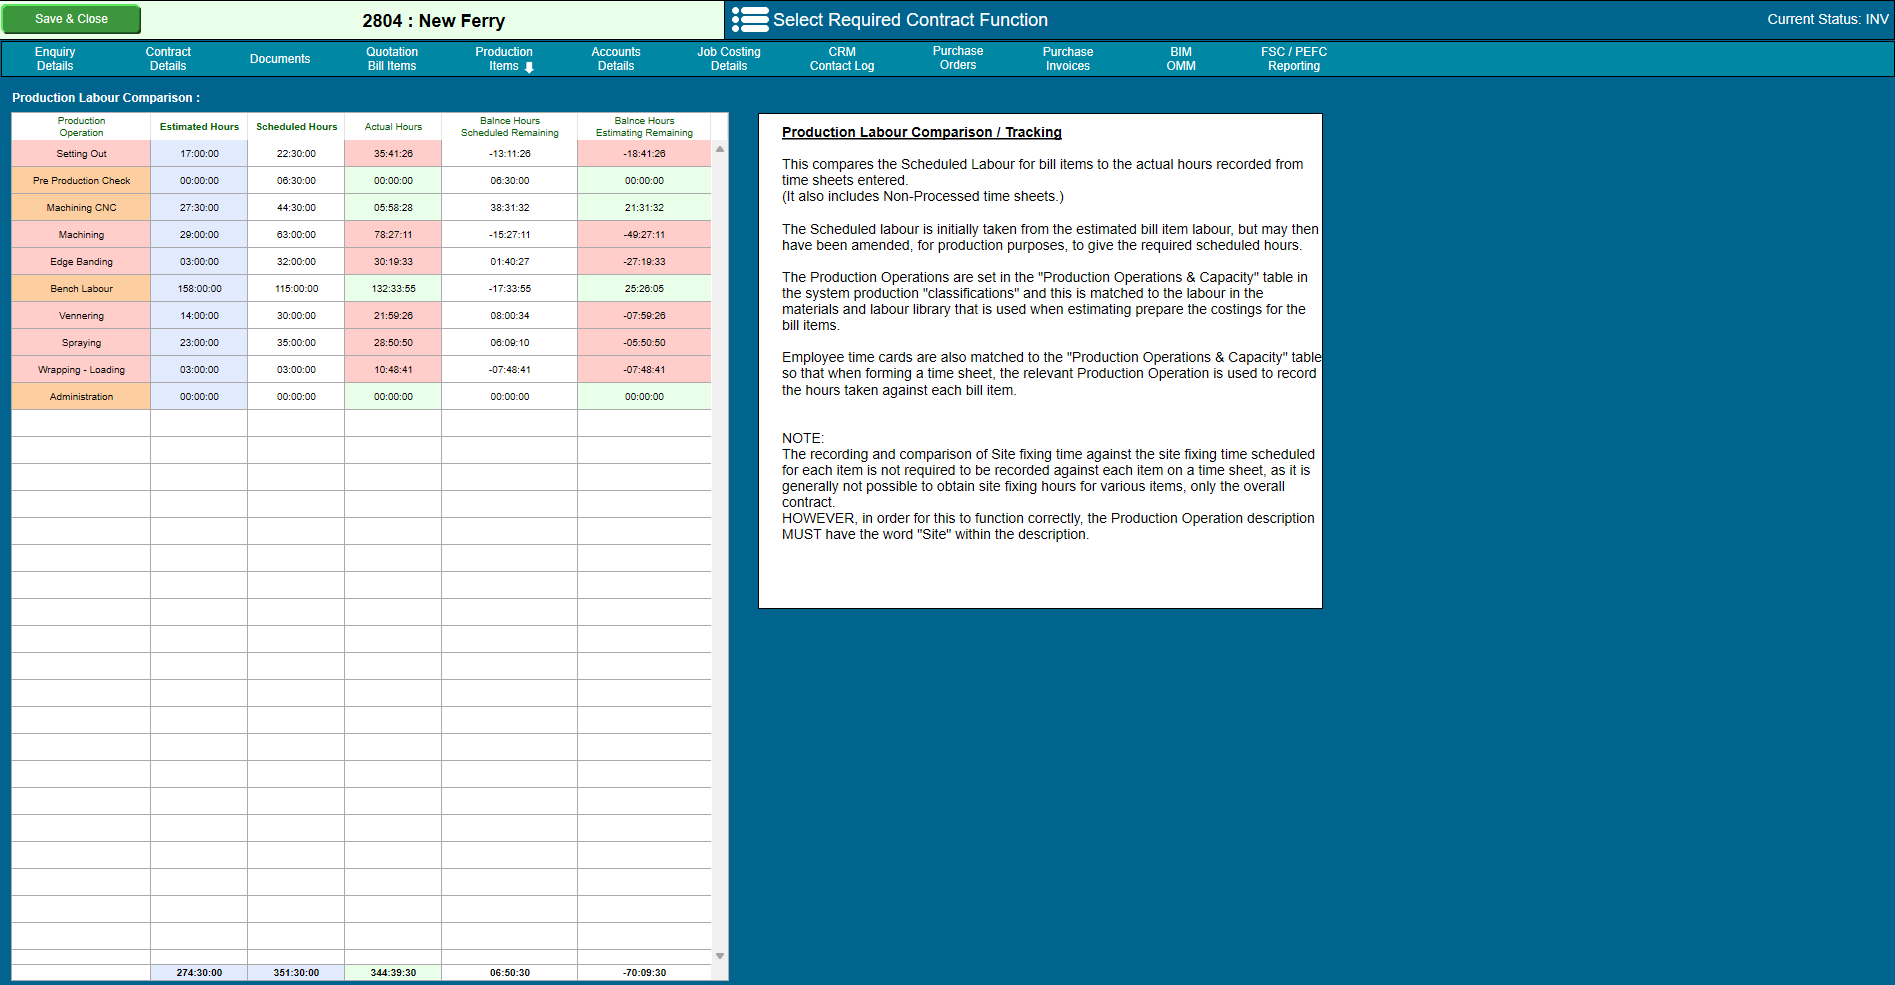Open the Documents tab
Screen dimensions: 1895x985
point(280,59)
